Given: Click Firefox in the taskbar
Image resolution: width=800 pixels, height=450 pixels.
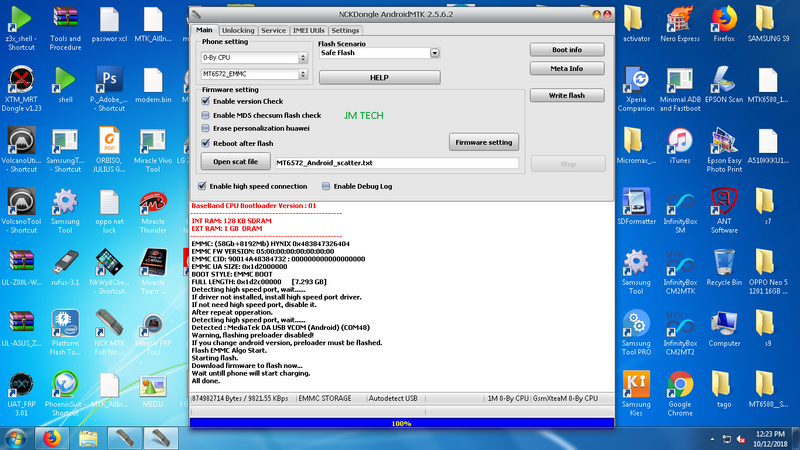Looking at the screenshot, I should [52, 439].
